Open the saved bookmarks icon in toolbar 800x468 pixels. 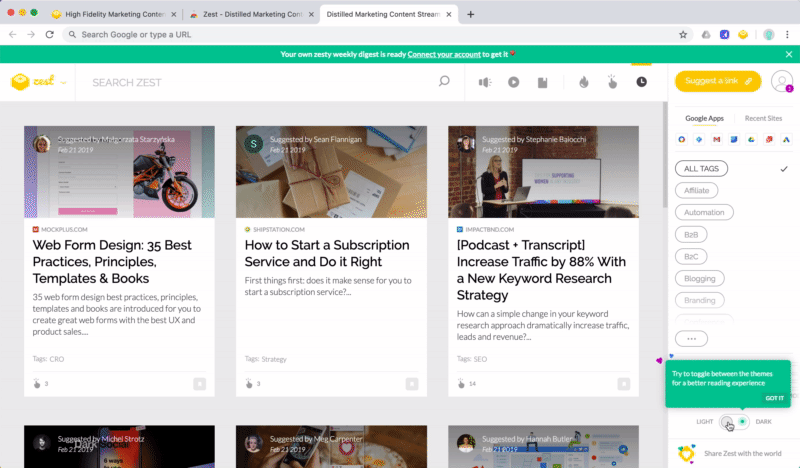pyautogui.click(x=542, y=82)
